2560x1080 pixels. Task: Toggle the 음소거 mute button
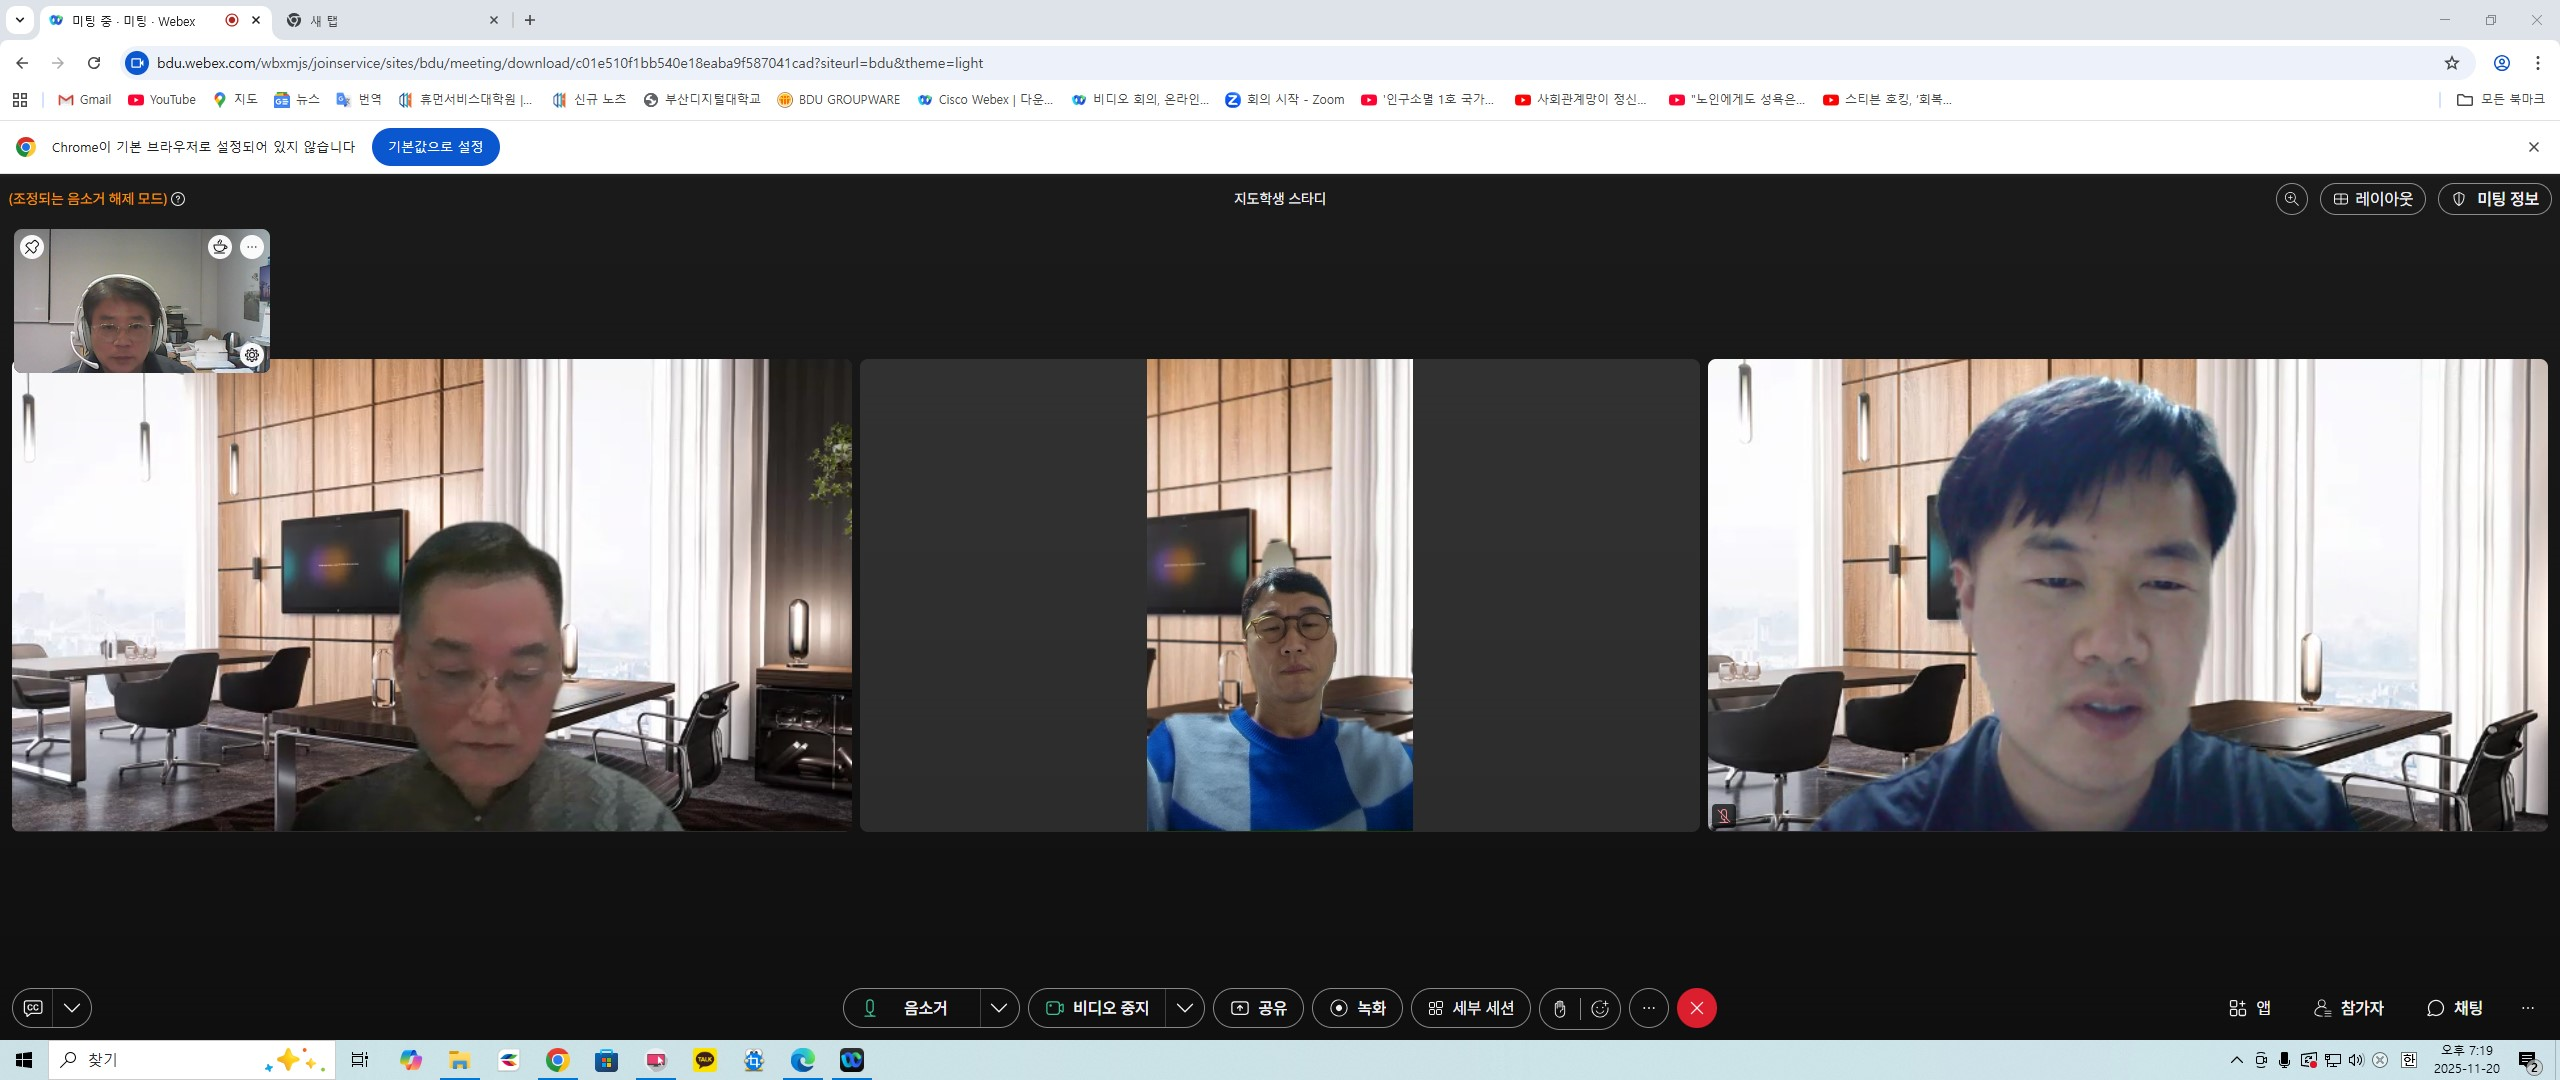[911, 1008]
